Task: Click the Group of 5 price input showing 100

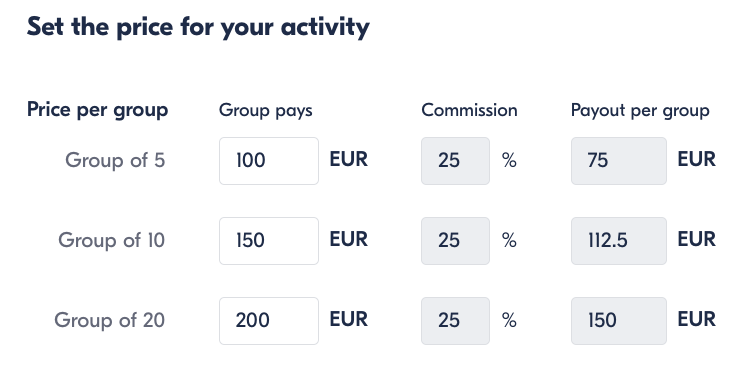Action: 269,161
